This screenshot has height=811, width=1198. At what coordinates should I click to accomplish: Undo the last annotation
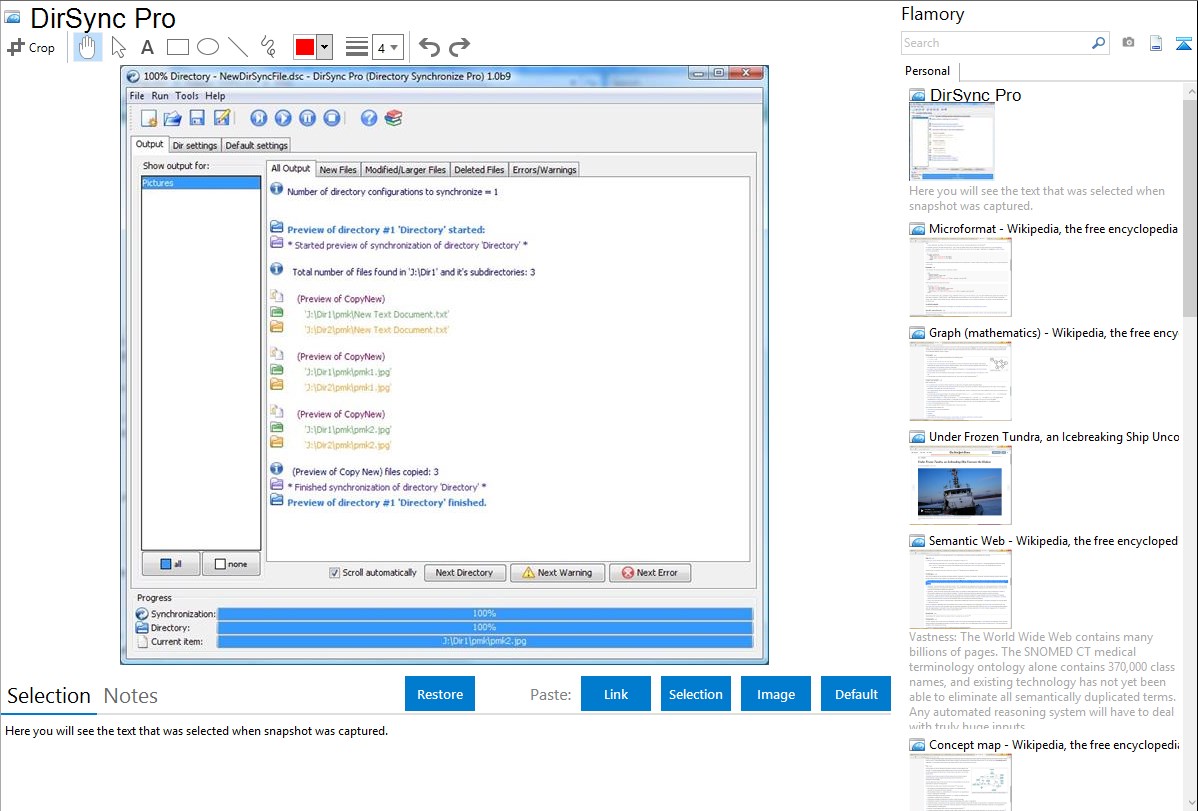tap(429, 47)
